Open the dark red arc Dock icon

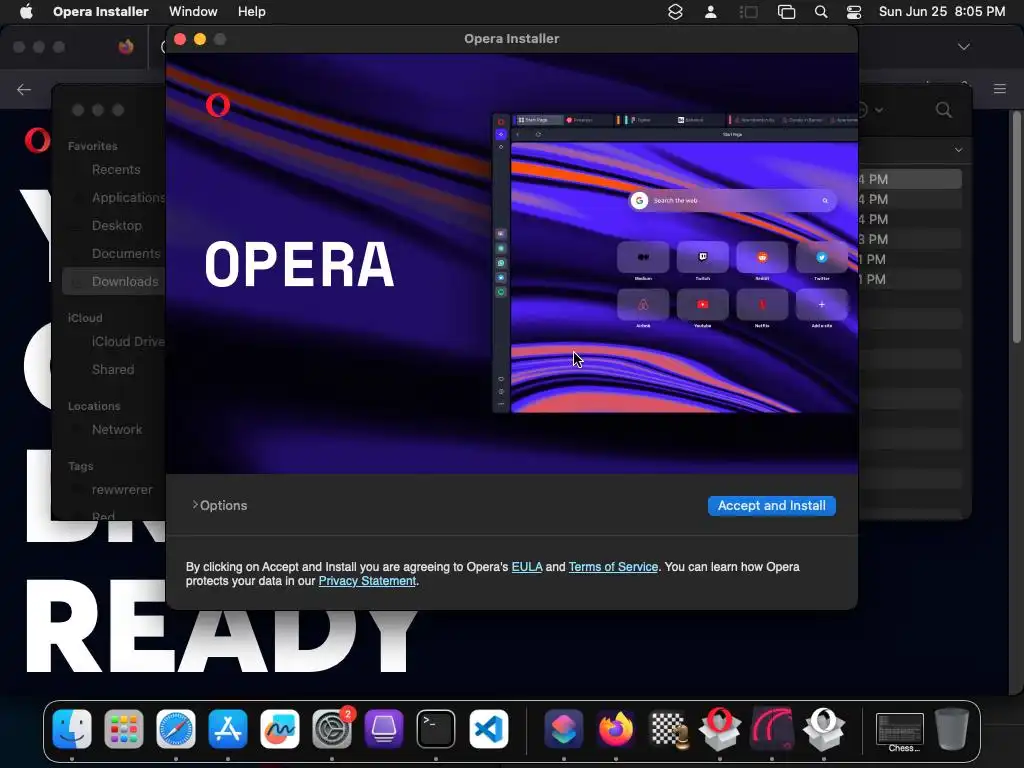[x=772, y=729]
